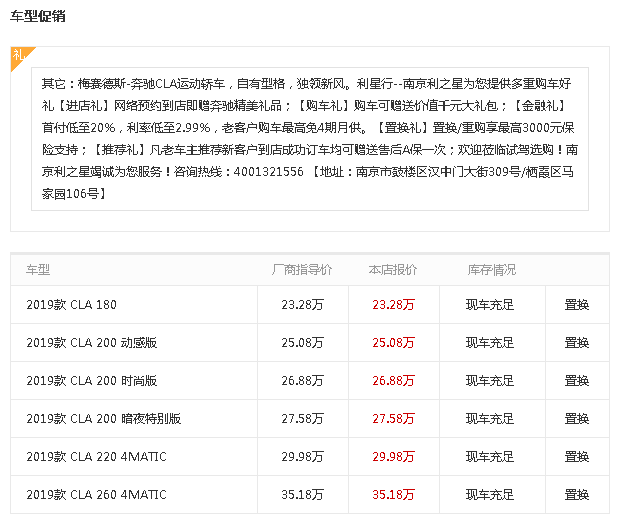Open the 2019款 CLA 200 暗夜特别版 model
Image resolution: width=636 pixels, height=528 pixels.
(x=104, y=419)
